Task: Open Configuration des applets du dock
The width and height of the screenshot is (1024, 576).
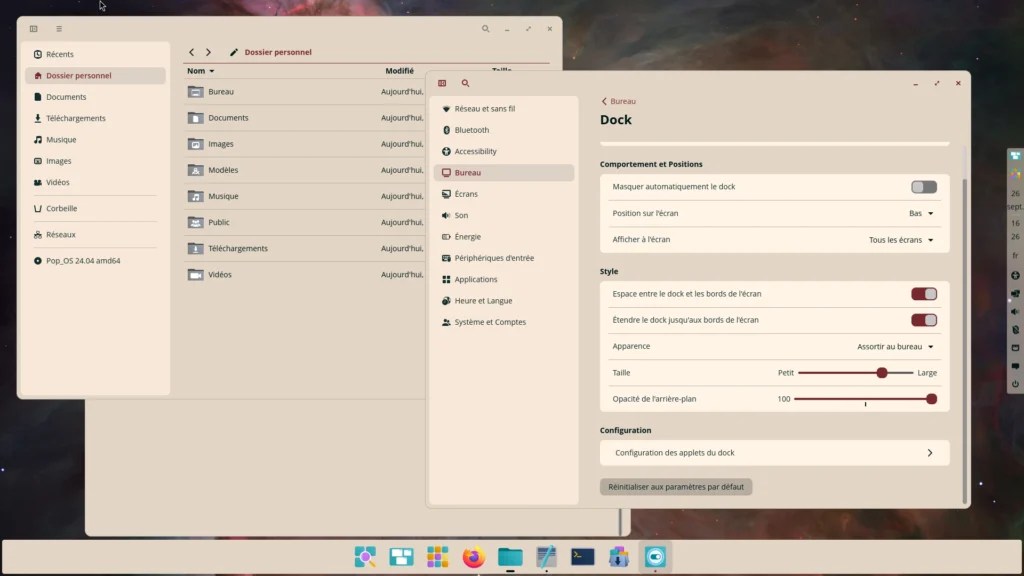Action: click(x=775, y=453)
